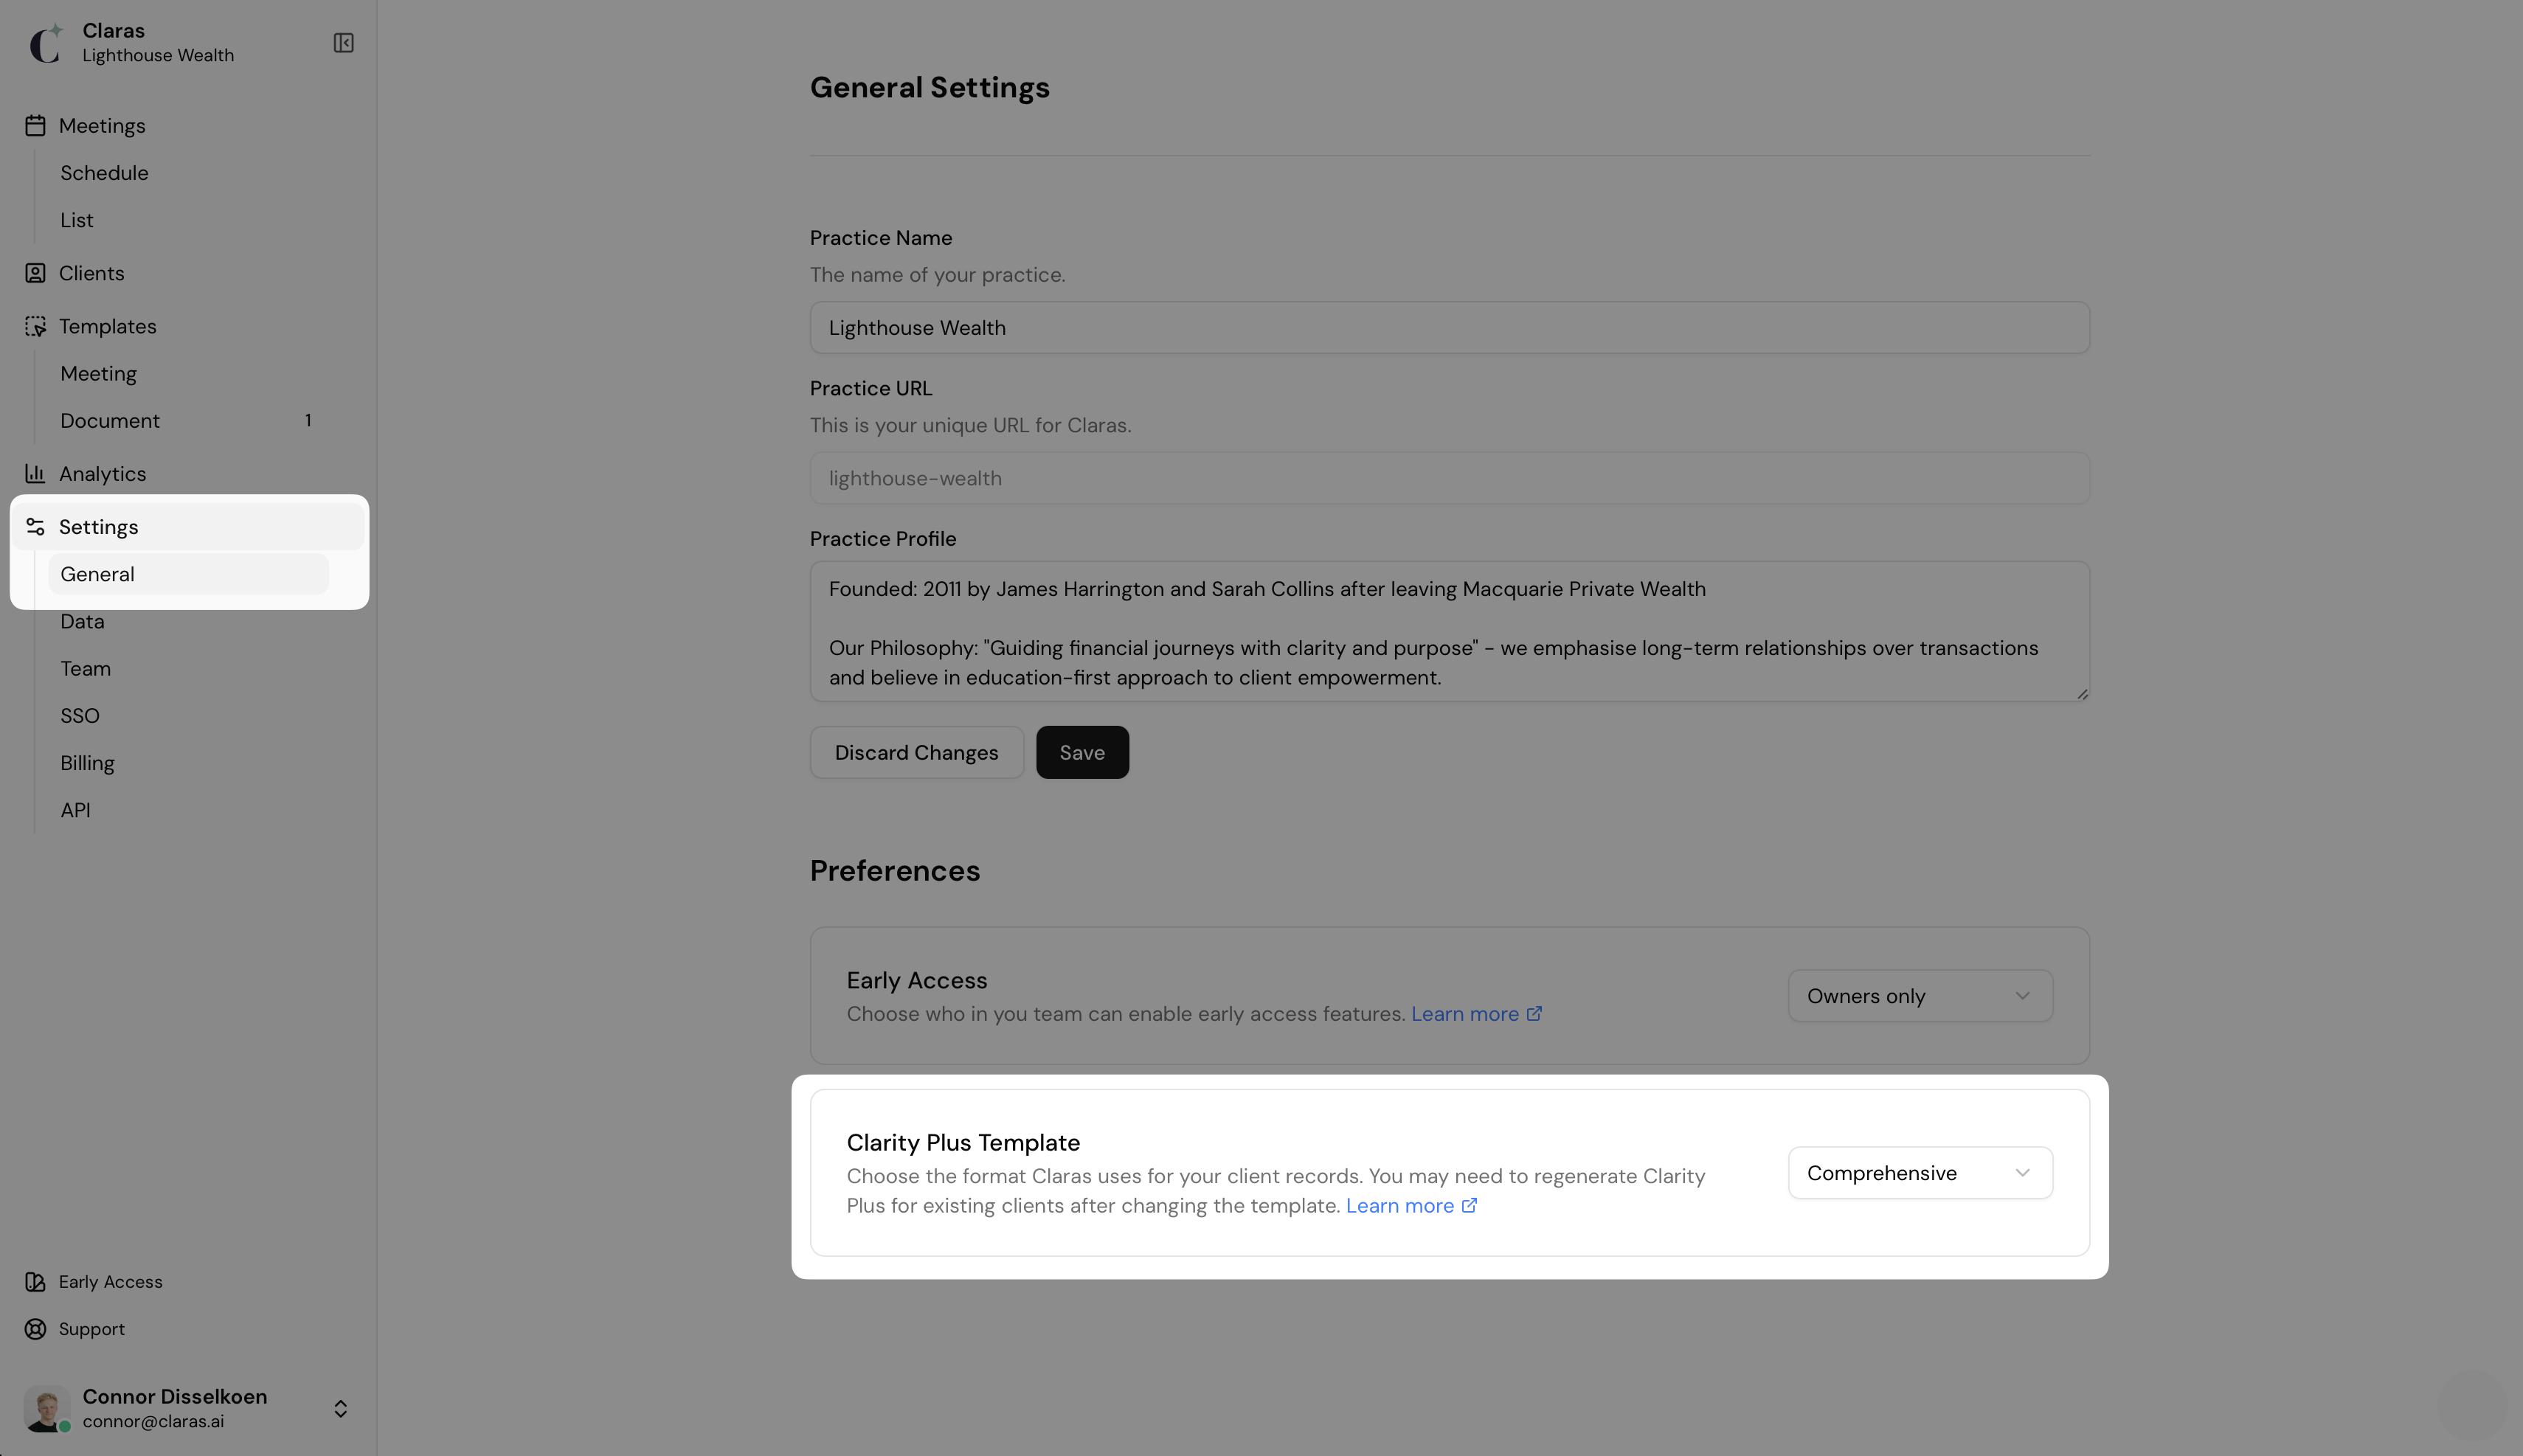
Task: Open the Schedule page under Meetings
Action: click(x=104, y=173)
